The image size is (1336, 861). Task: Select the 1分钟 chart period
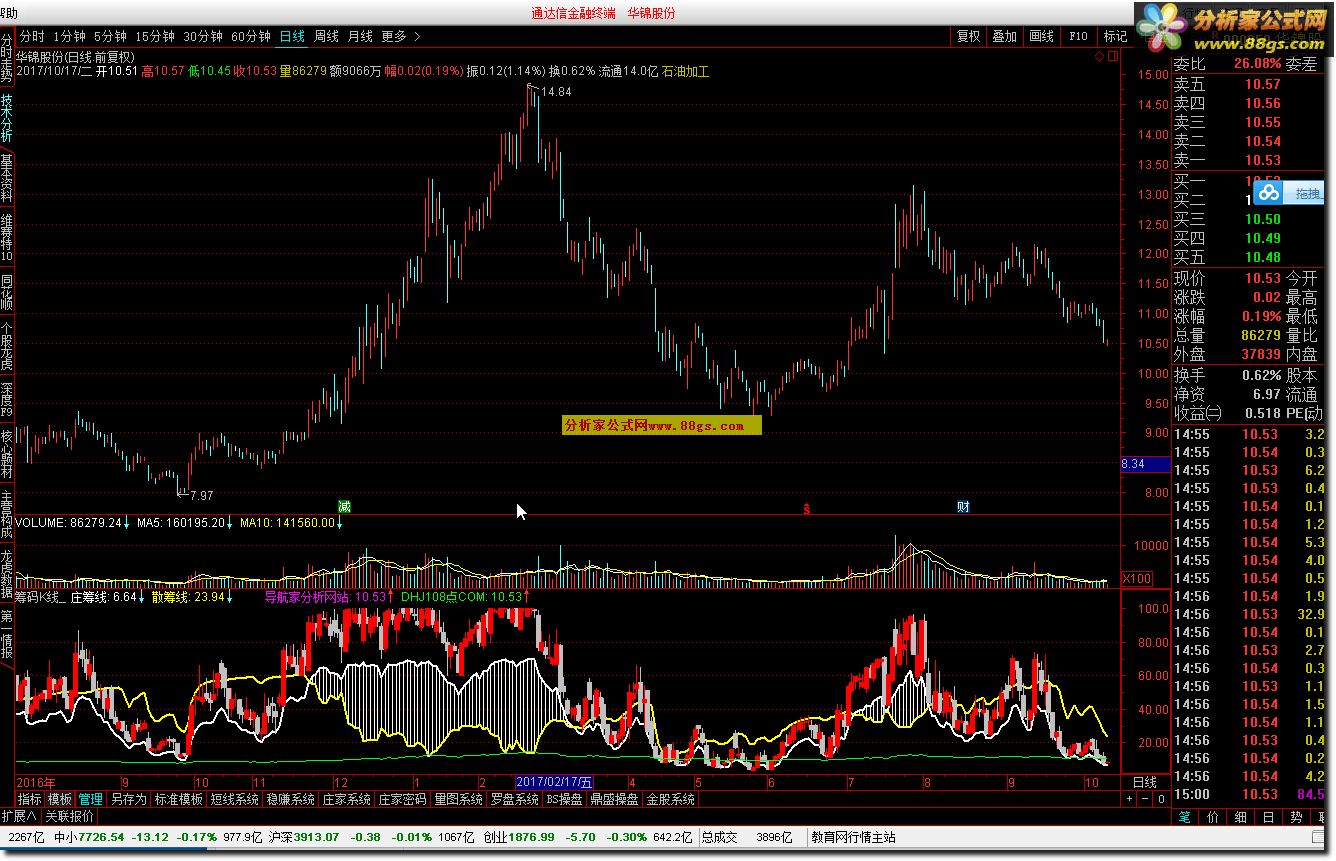69,36
